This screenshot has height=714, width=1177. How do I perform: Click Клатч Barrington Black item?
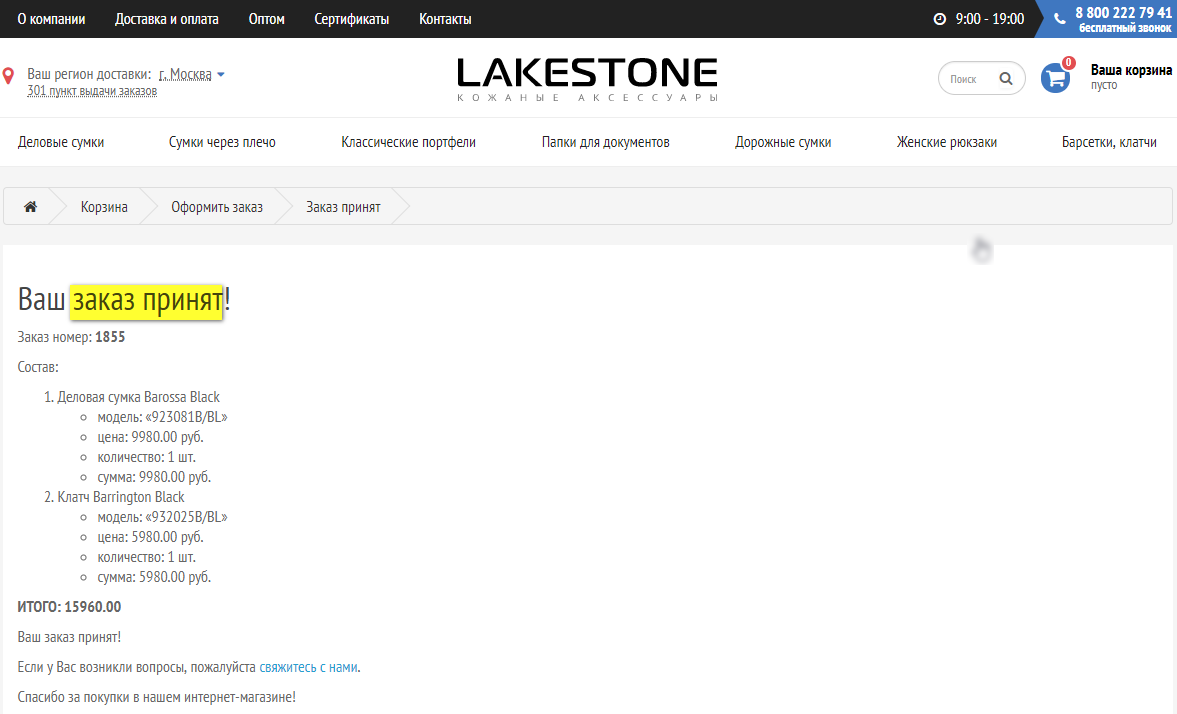[121, 497]
